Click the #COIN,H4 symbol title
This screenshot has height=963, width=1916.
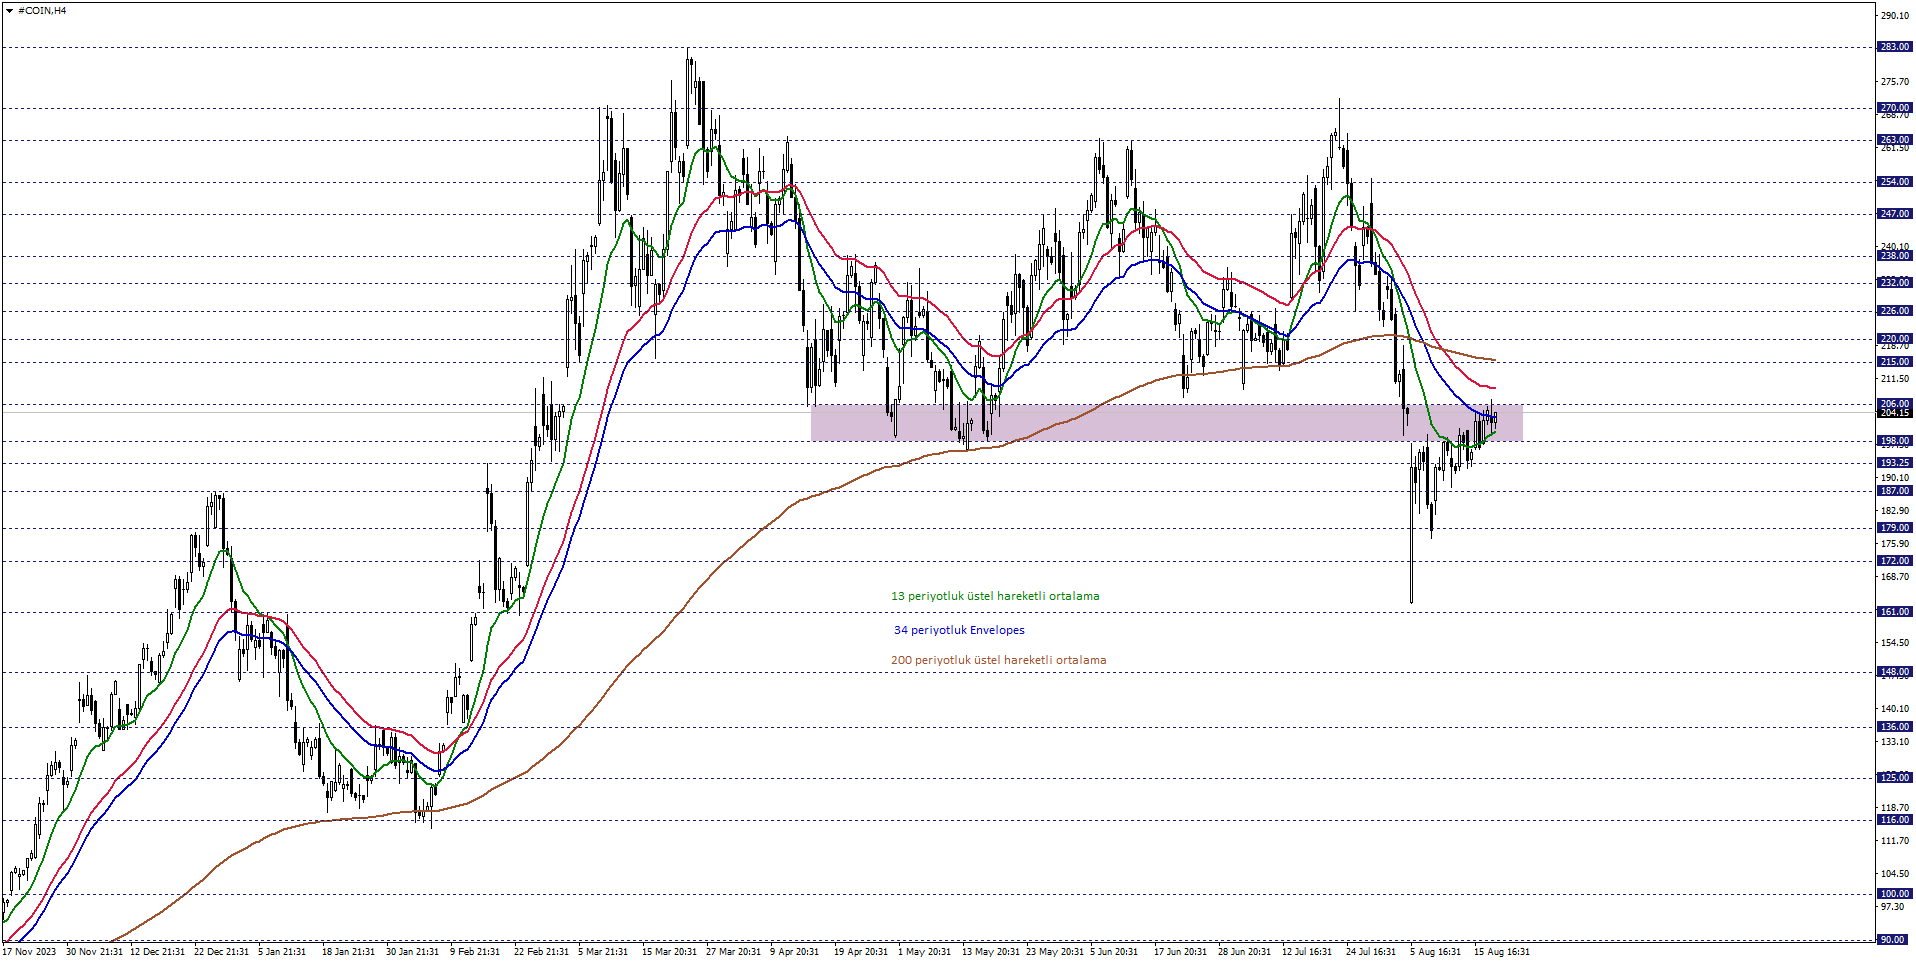point(42,10)
